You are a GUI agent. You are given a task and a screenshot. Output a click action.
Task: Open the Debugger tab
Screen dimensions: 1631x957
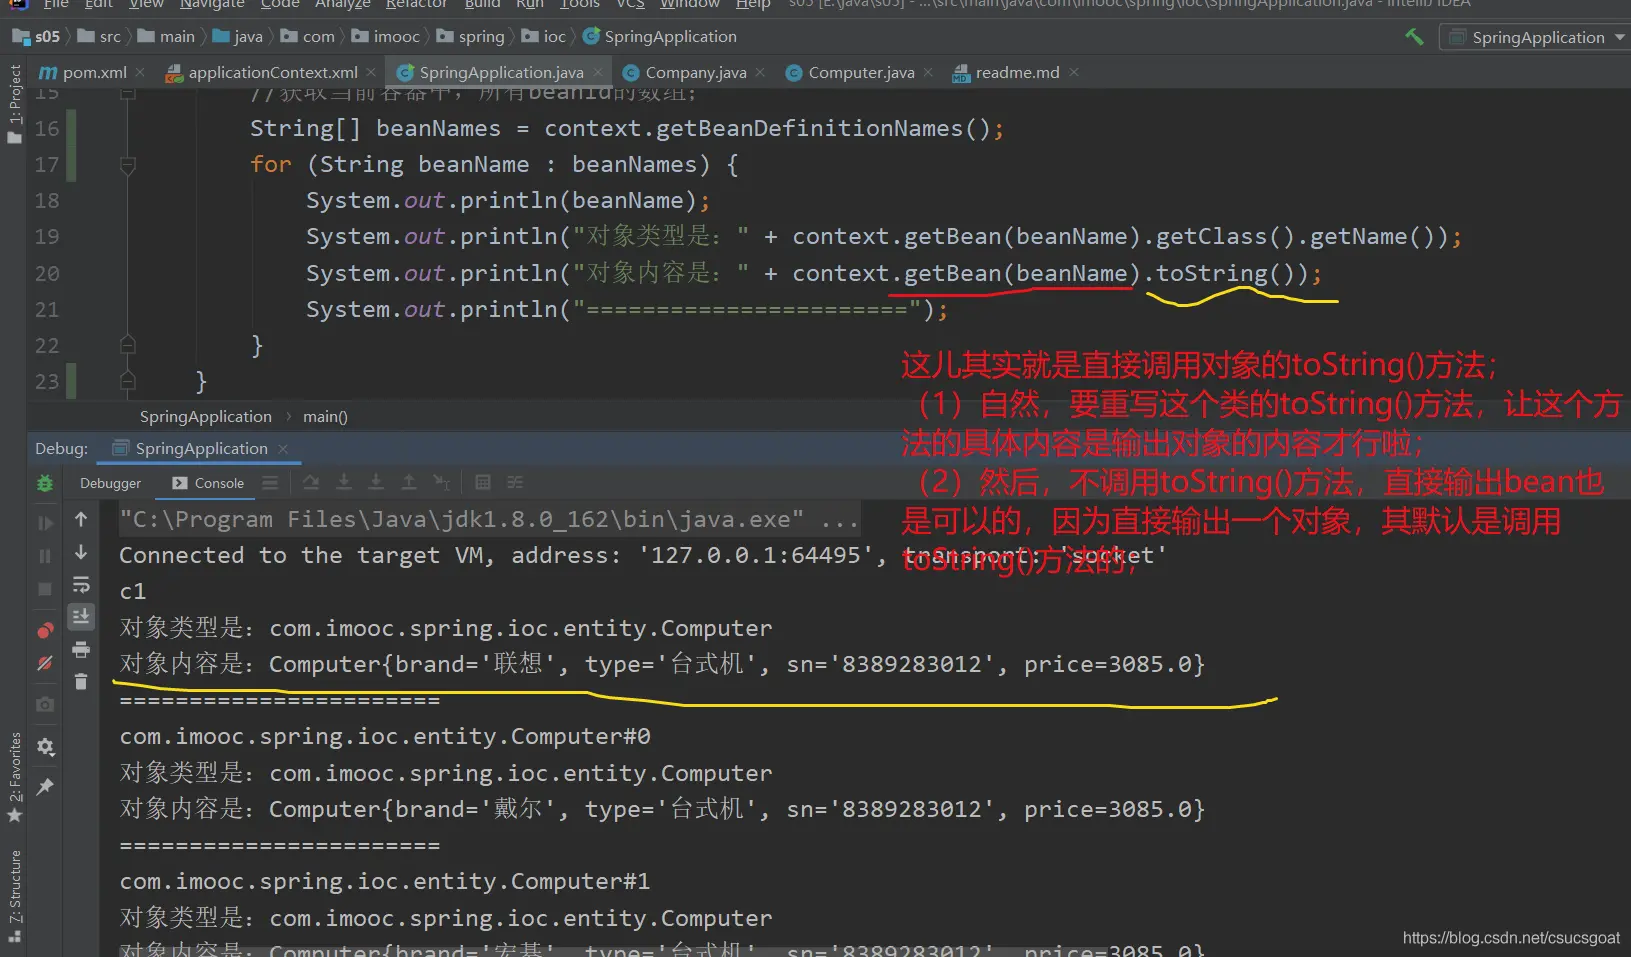110,483
